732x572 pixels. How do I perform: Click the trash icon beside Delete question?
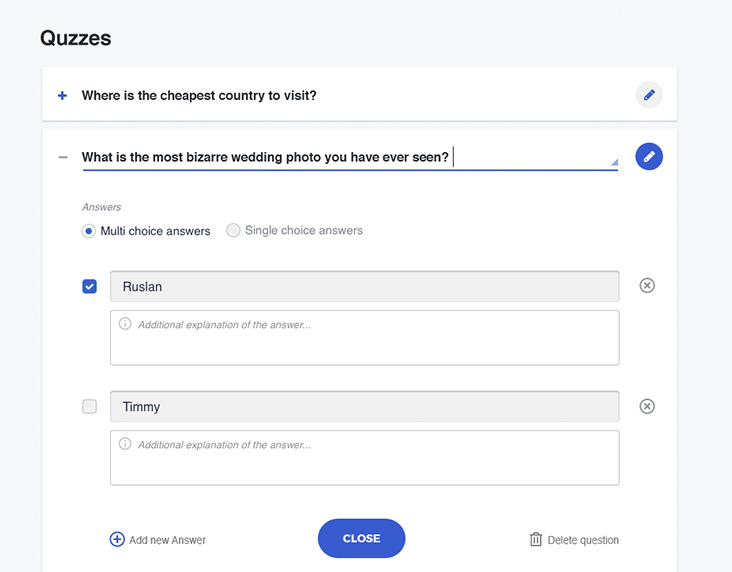[536, 539]
